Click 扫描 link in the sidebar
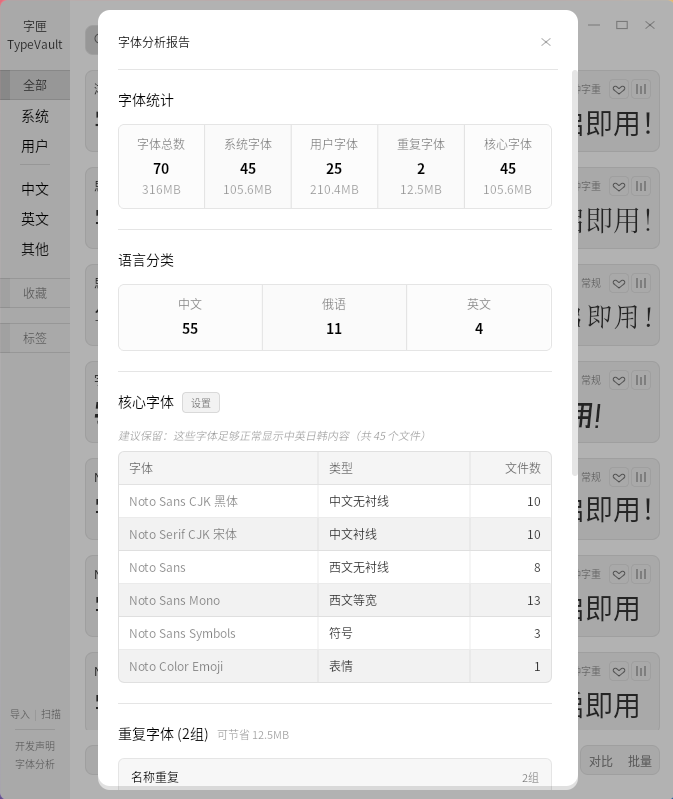This screenshot has width=673, height=799. coord(50,714)
